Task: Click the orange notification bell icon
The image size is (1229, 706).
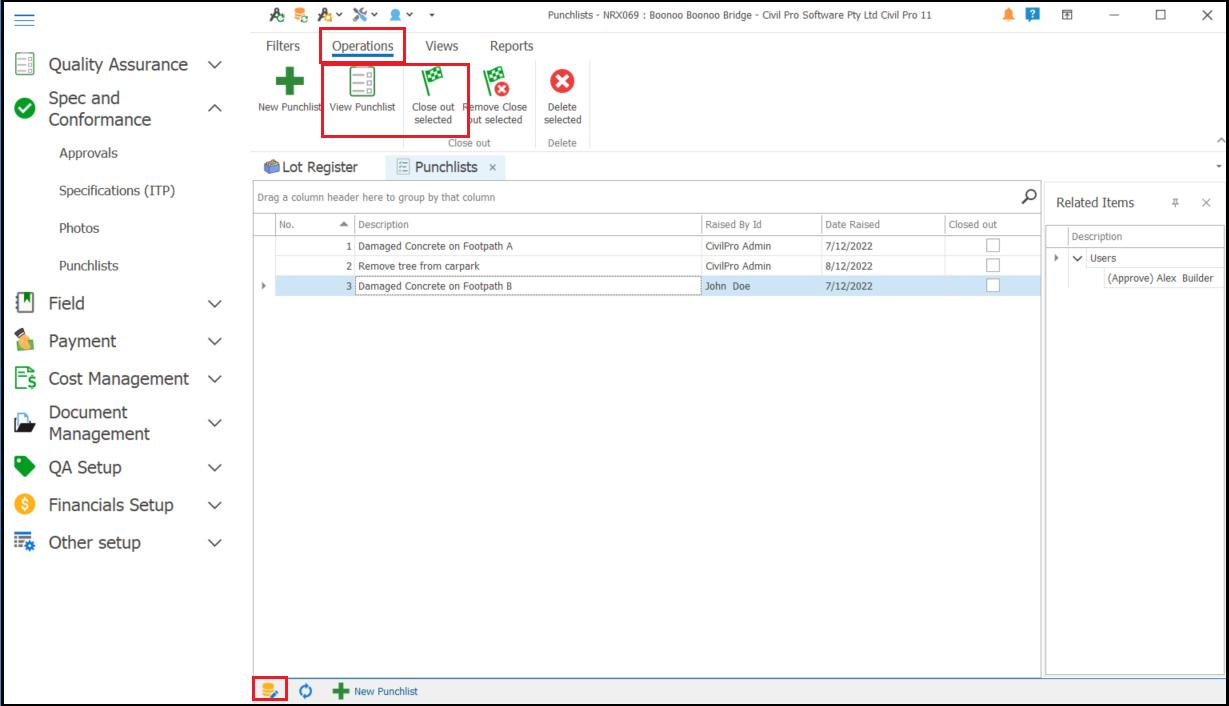Action: coord(1008,15)
